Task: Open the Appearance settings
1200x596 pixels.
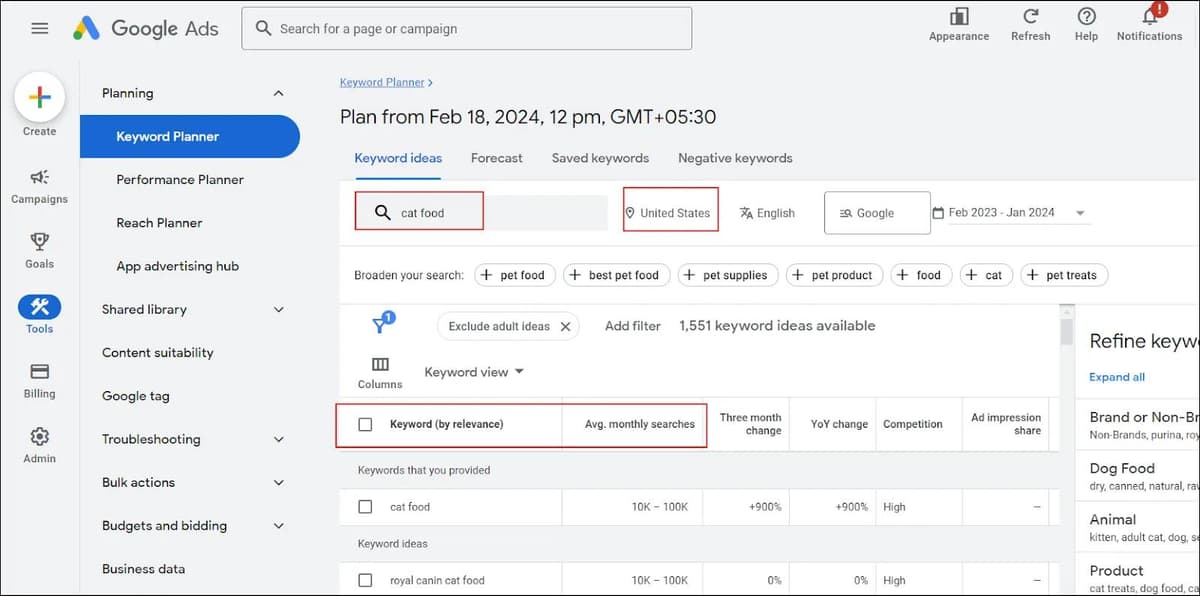Action: coord(959,25)
